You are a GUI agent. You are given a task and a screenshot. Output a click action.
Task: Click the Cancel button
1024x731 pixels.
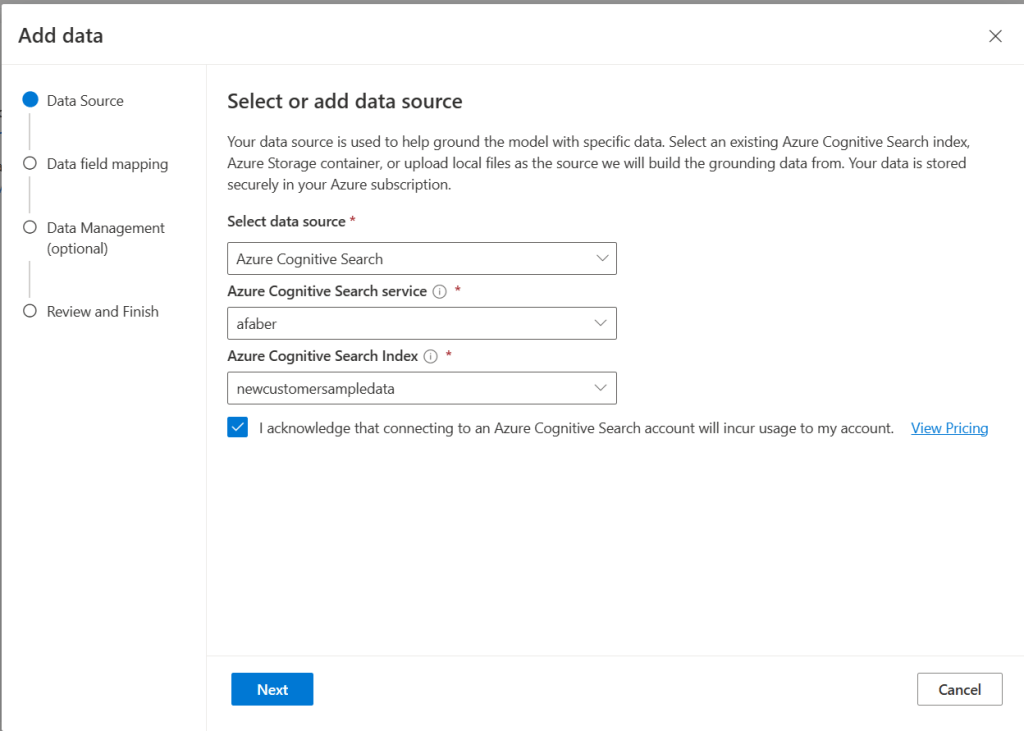coord(959,689)
